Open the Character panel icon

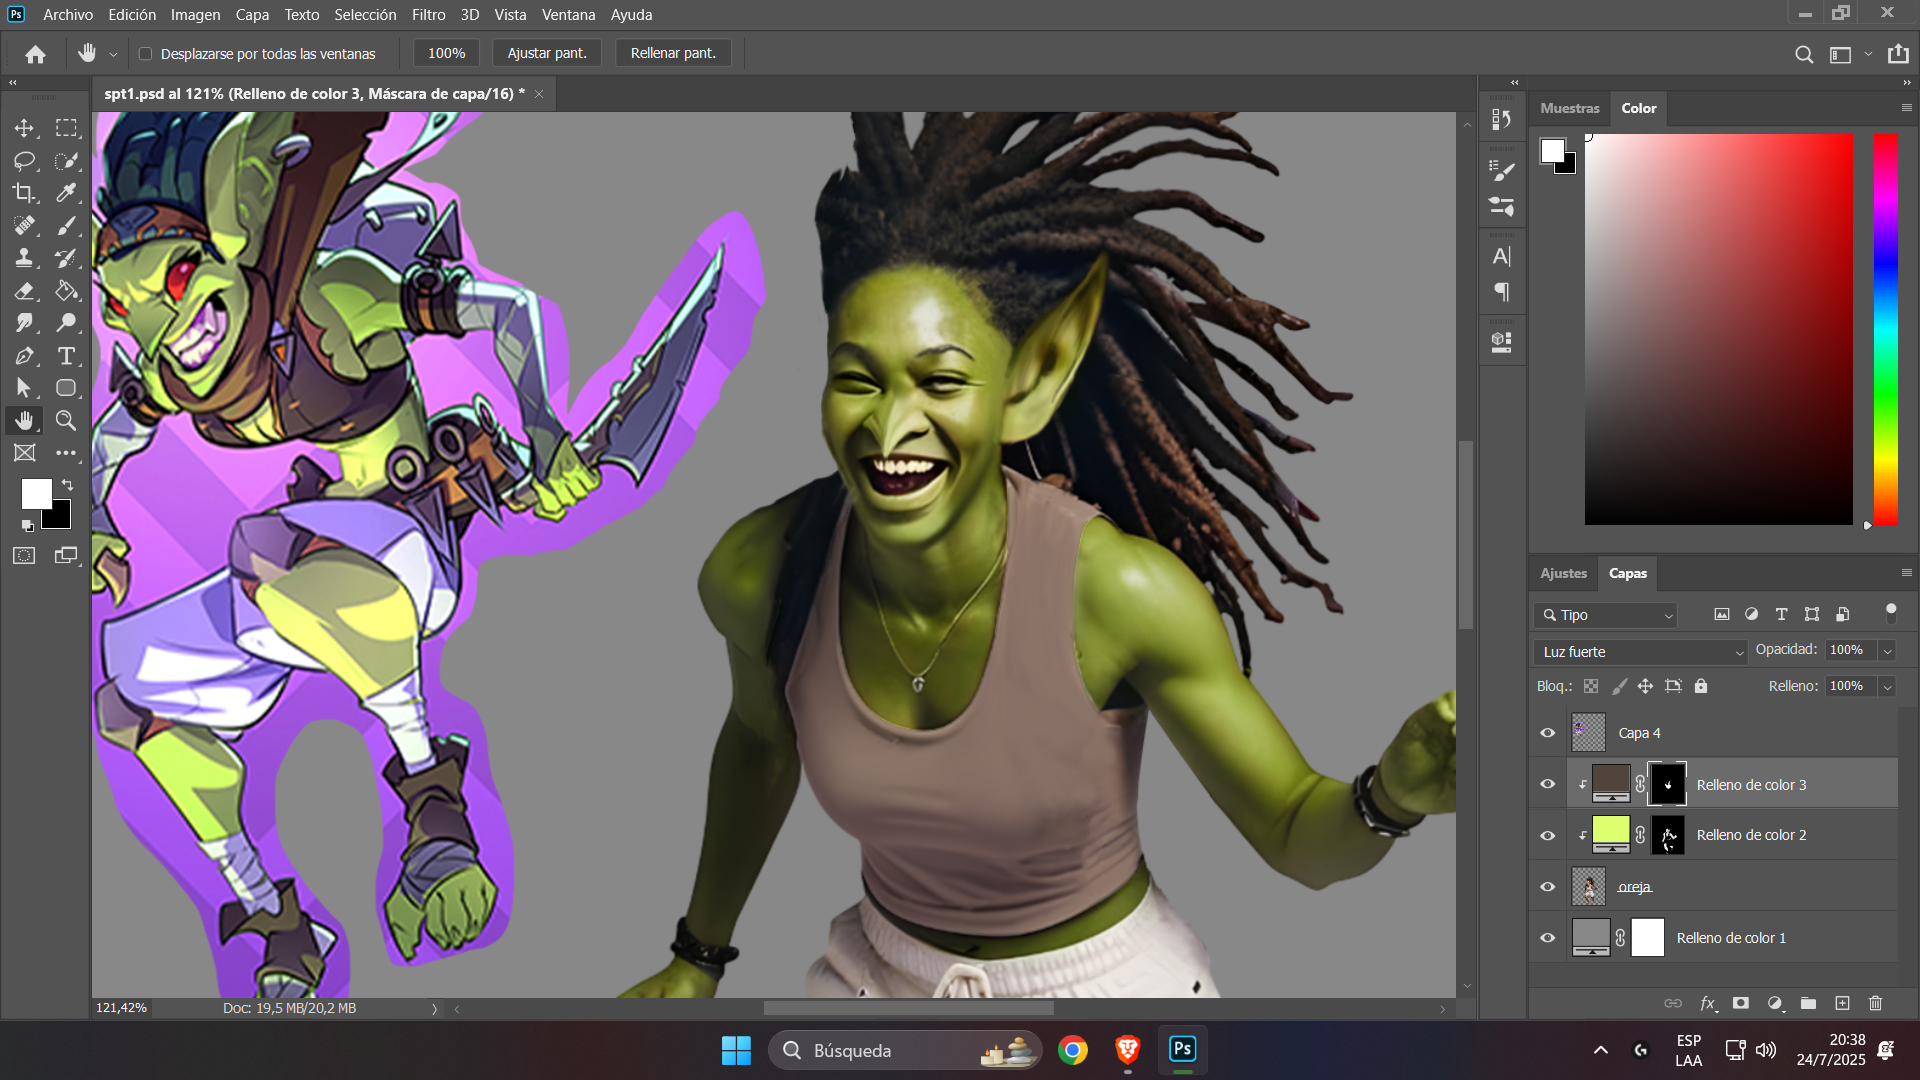click(x=1501, y=256)
